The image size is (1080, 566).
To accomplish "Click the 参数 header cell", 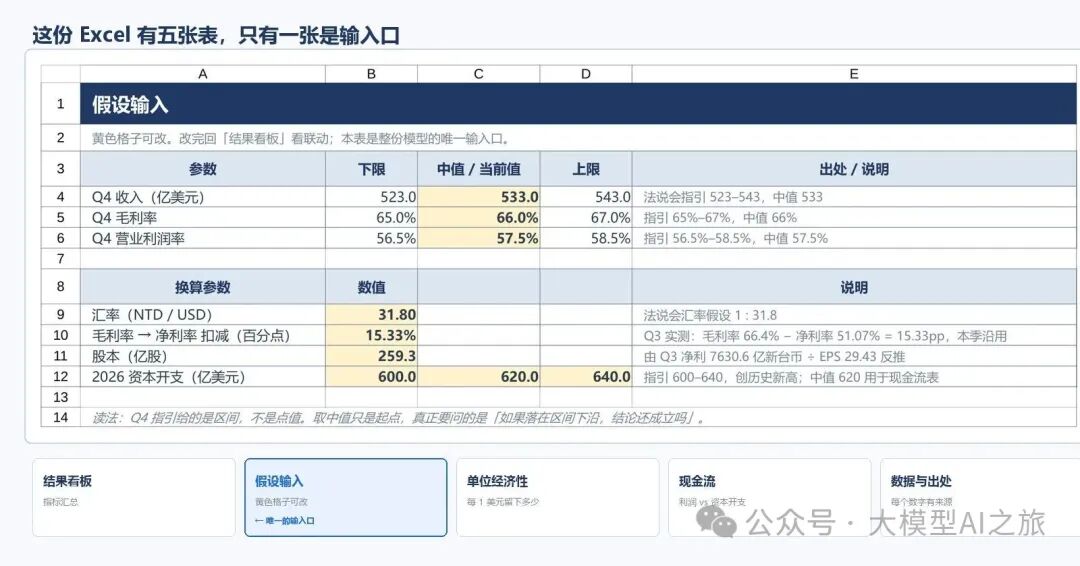I will coord(202,169).
